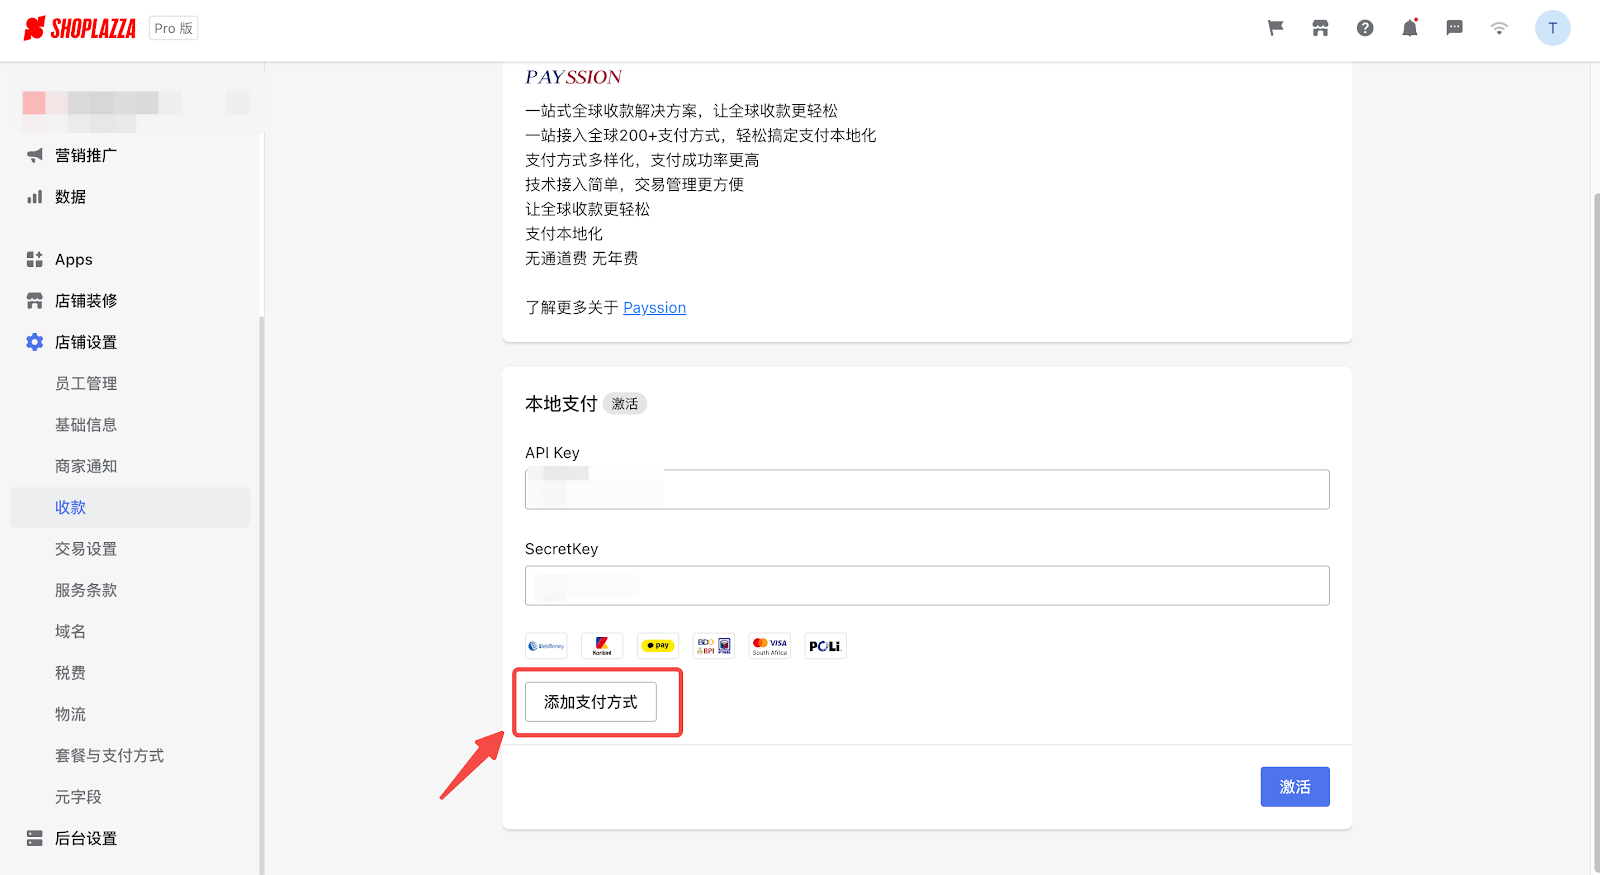Click the WebMoney payment logo
Viewport: 1600px width, 875px height.
coord(546,646)
